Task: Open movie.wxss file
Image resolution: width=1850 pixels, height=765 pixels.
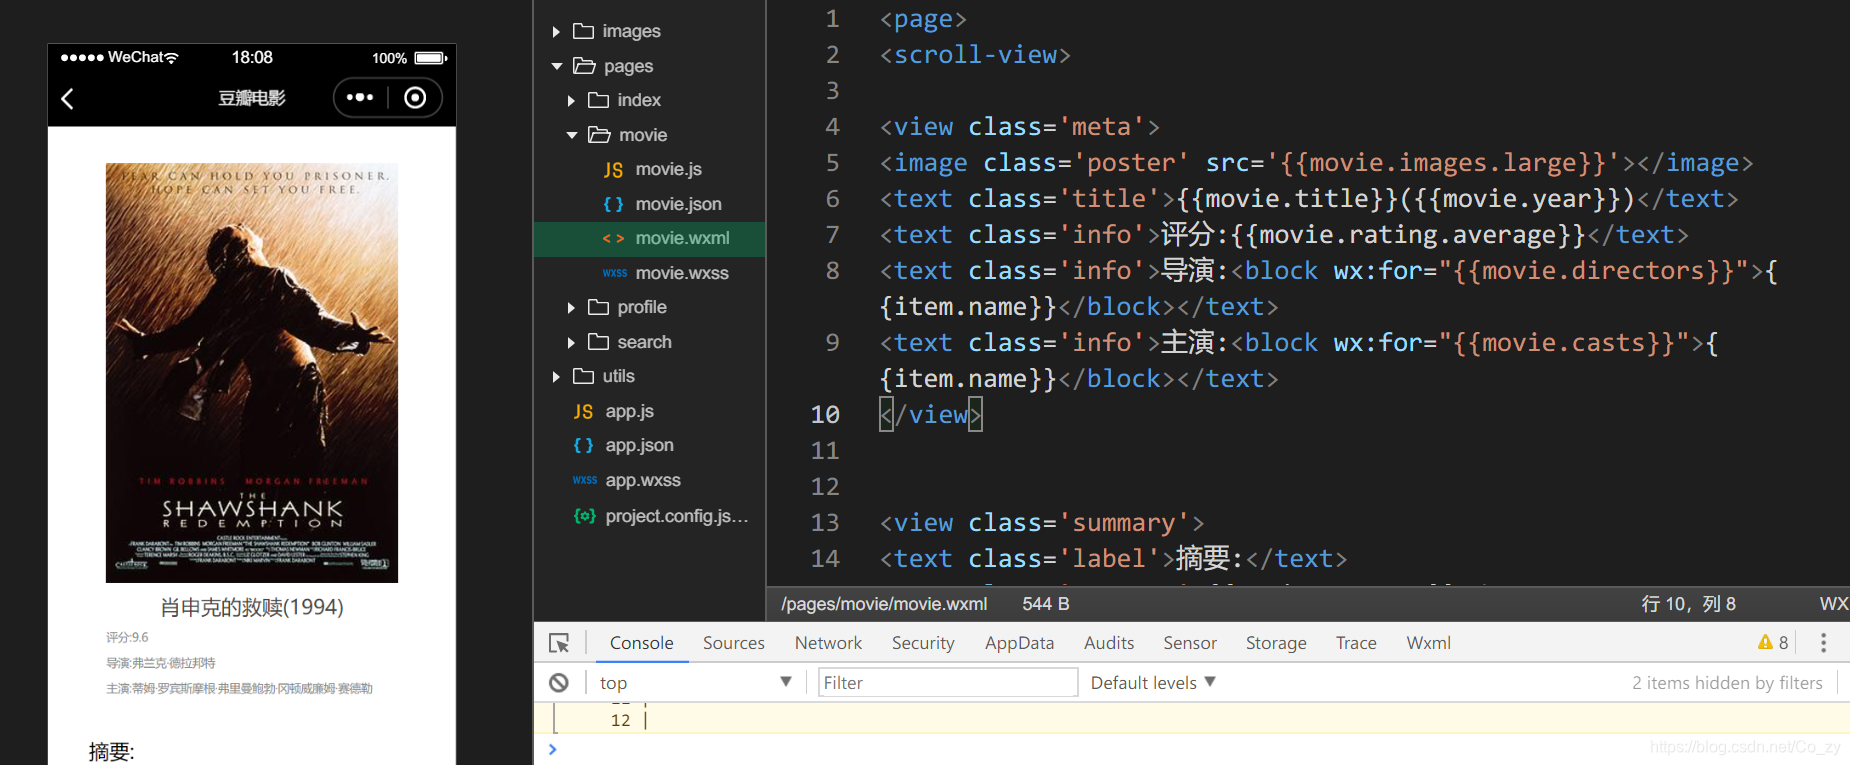Action: tap(682, 273)
